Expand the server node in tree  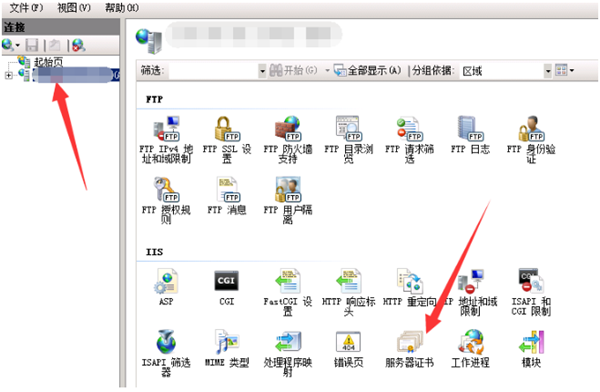click(8, 75)
